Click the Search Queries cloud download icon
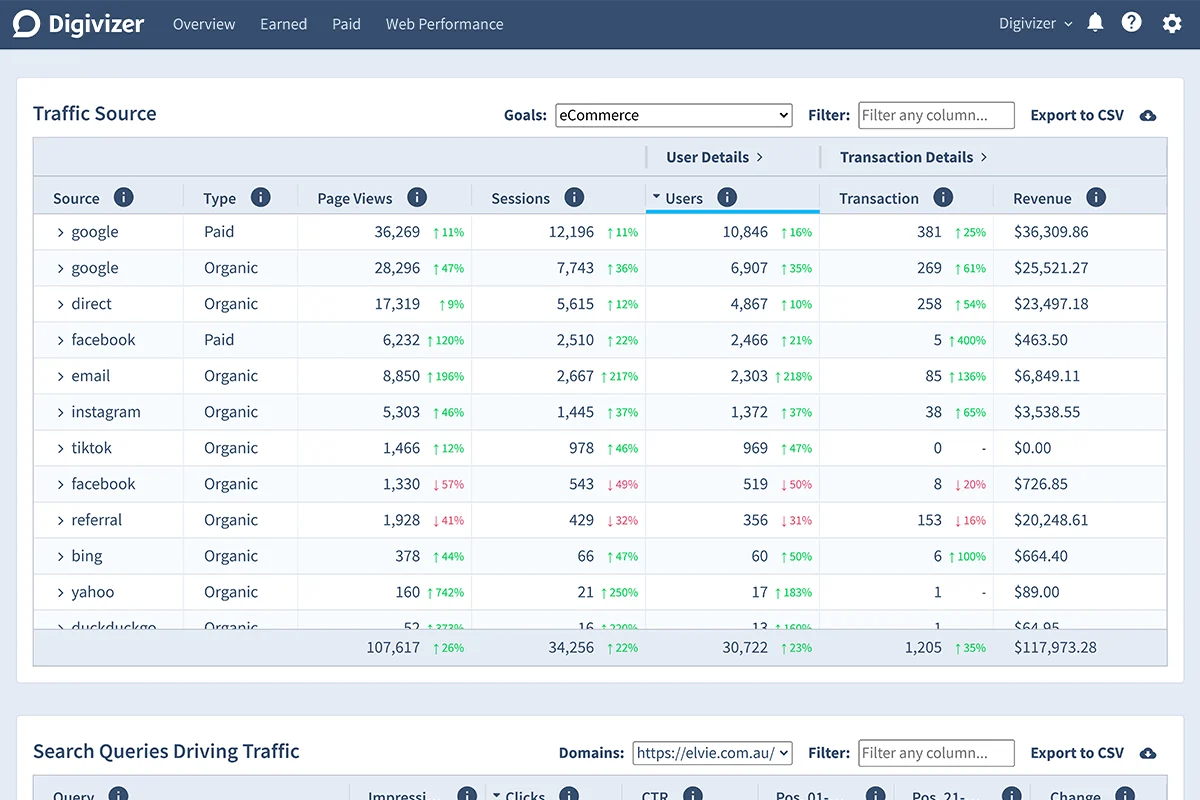1200x800 pixels. tap(1148, 753)
